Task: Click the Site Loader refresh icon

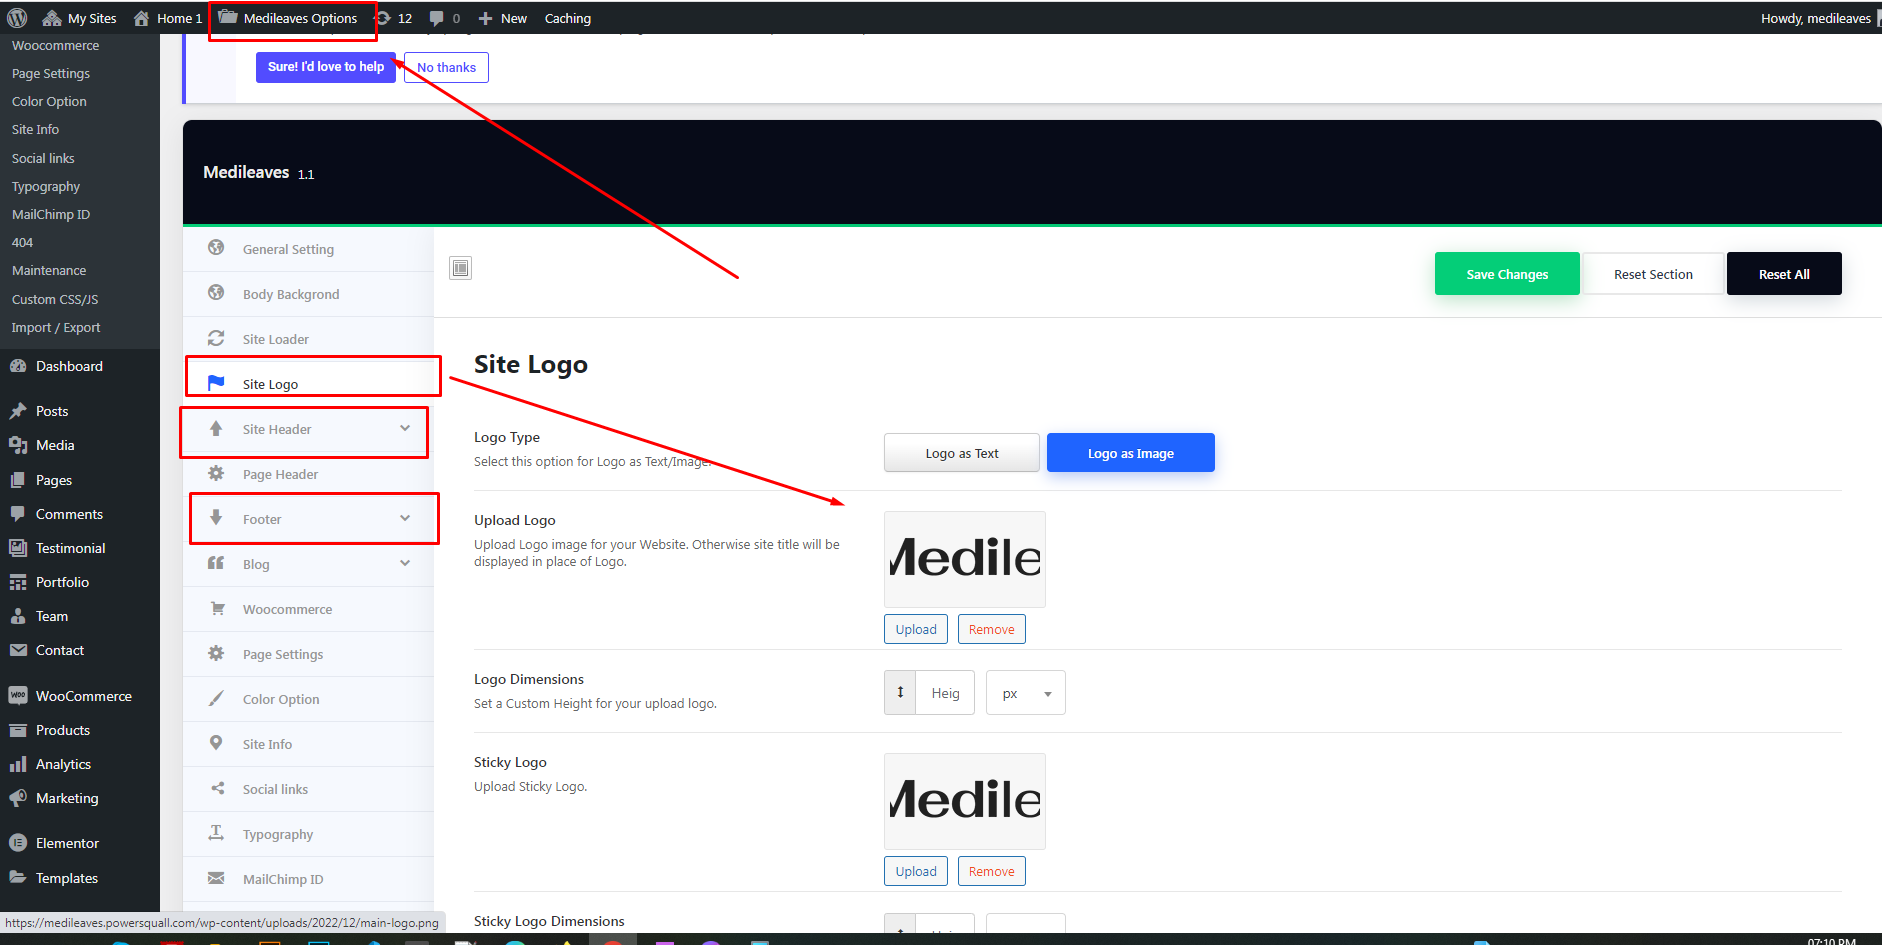Action: (216, 338)
